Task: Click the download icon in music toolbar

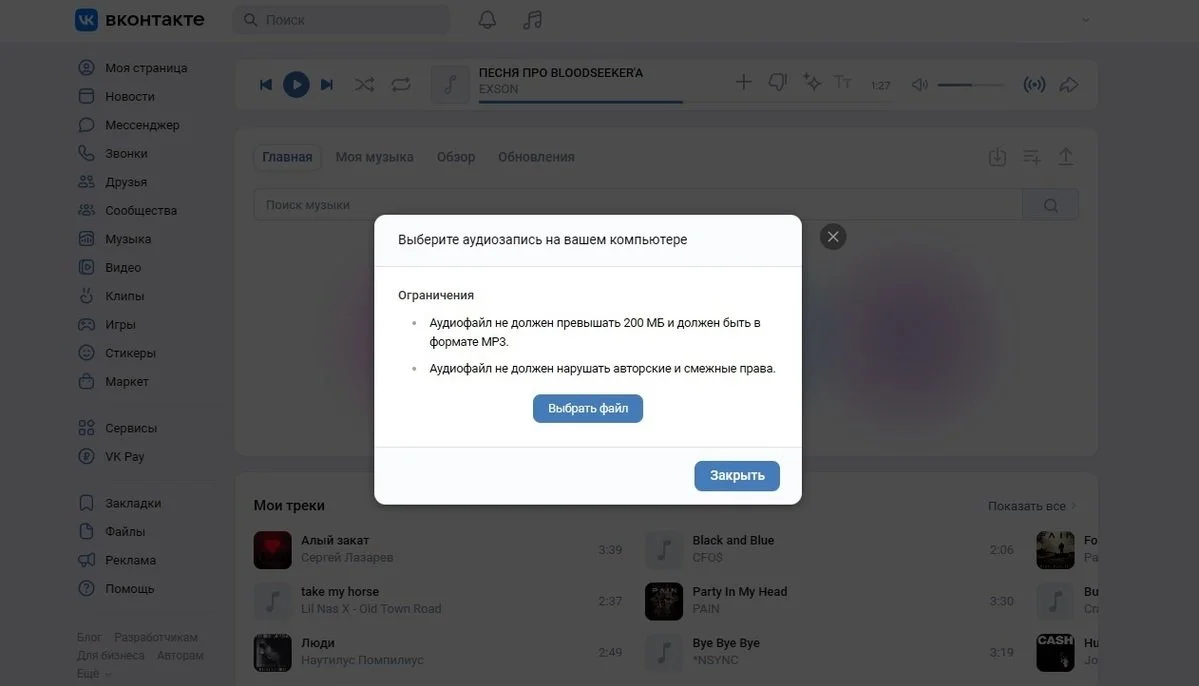Action: [997, 157]
